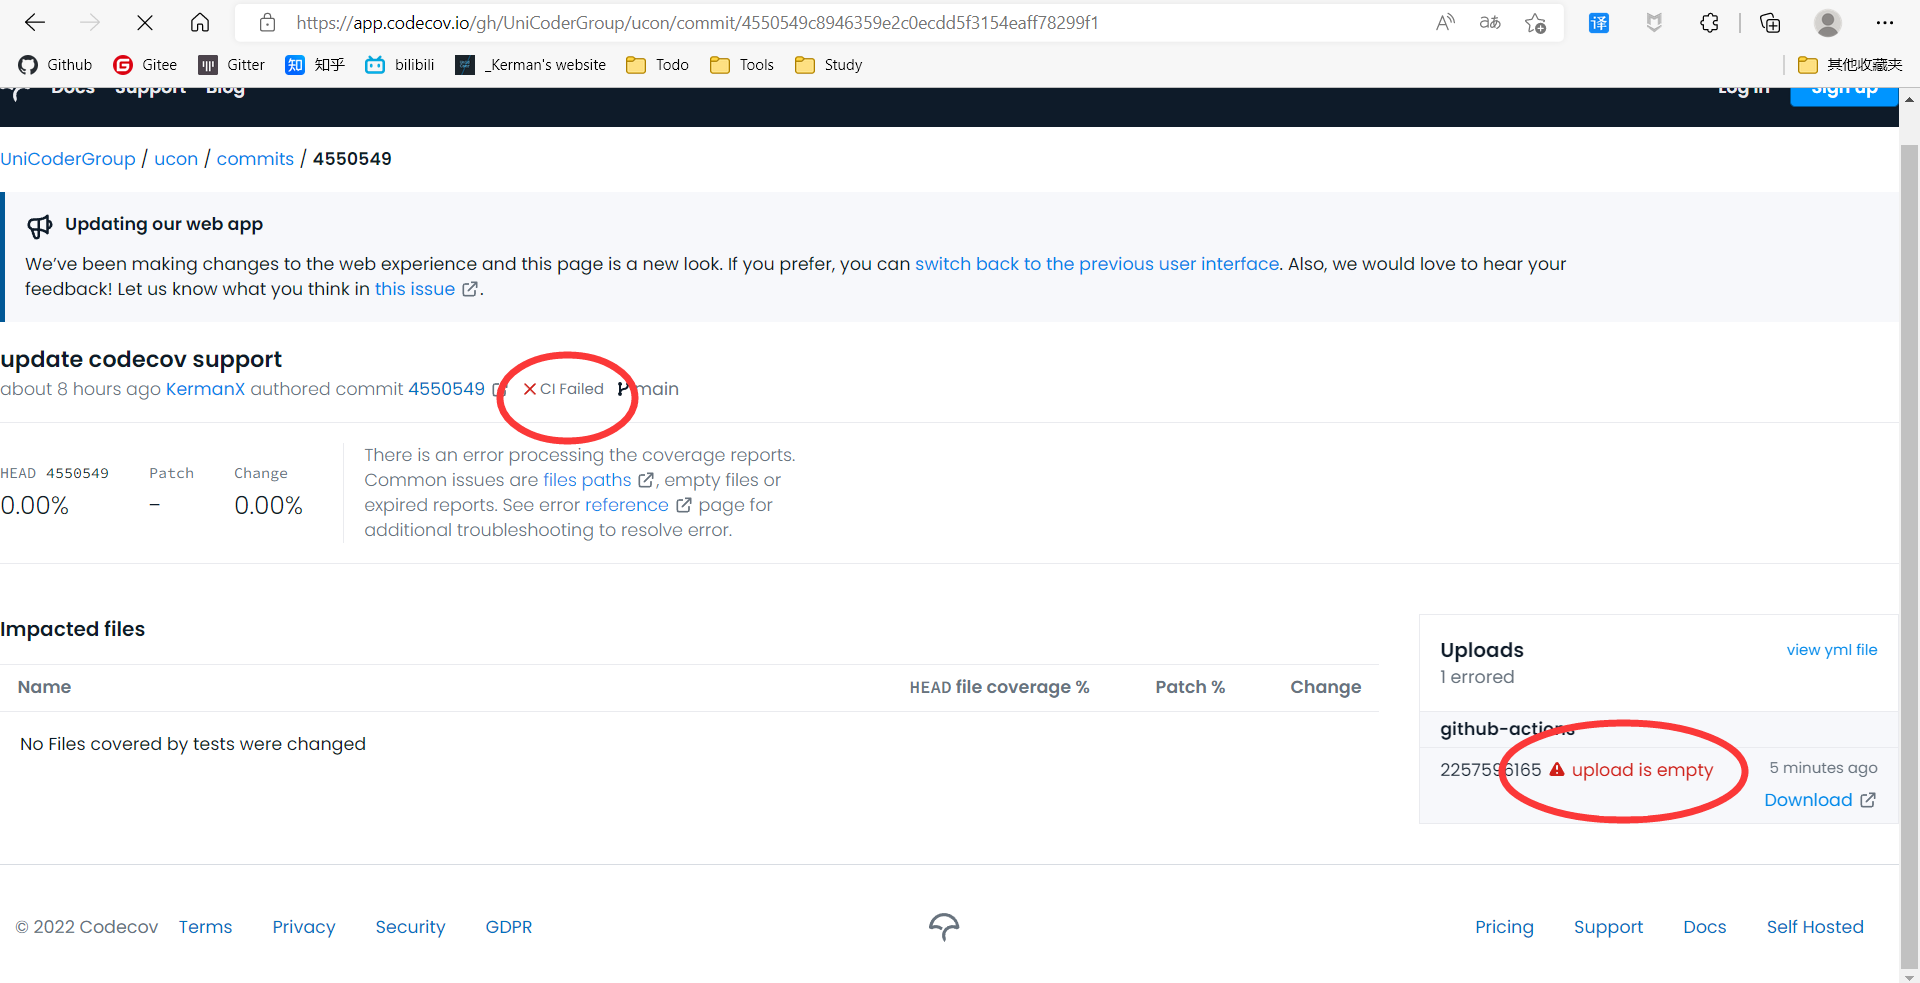The width and height of the screenshot is (1920, 983).
Task: Open the Study bookmarks folder
Action: pos(828,65)
